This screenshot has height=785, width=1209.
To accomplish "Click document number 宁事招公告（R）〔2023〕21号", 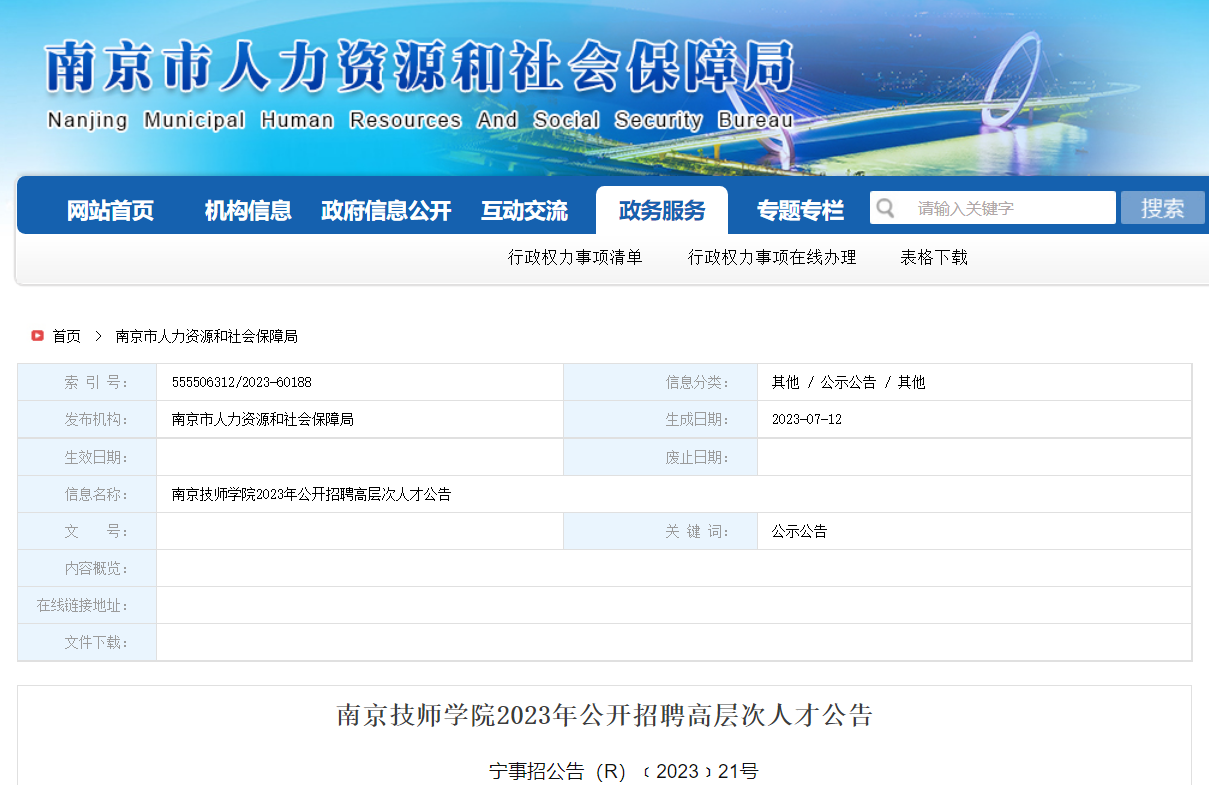I will point(624,772).
